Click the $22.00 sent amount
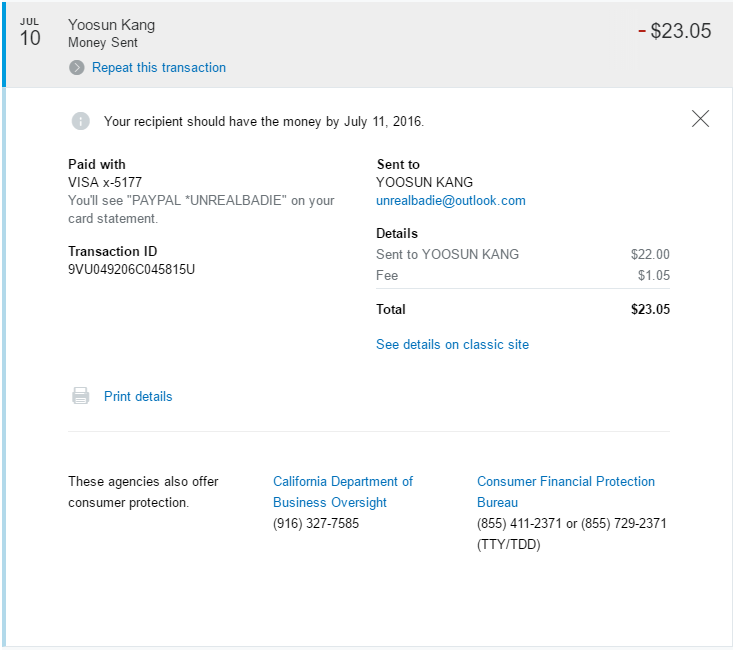737x650 pixels. 650,255
